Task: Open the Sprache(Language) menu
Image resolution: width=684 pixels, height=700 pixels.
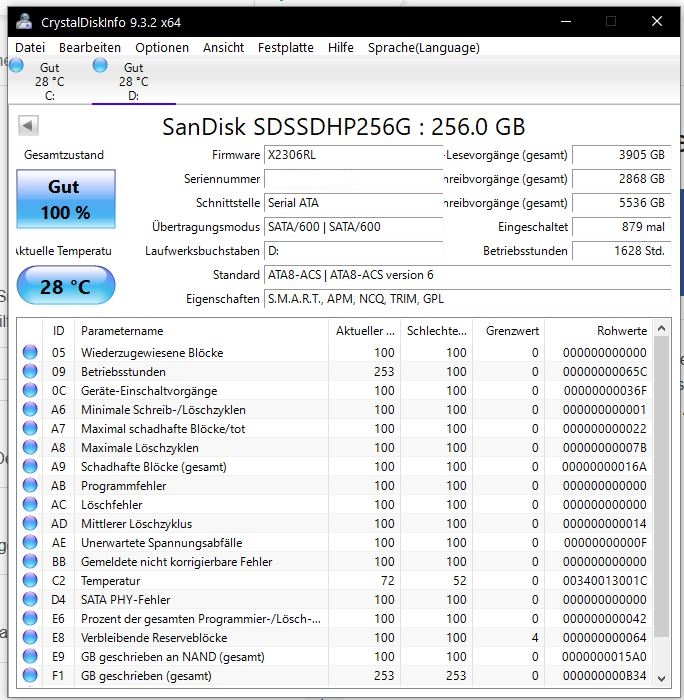Action: pos(424,47)
